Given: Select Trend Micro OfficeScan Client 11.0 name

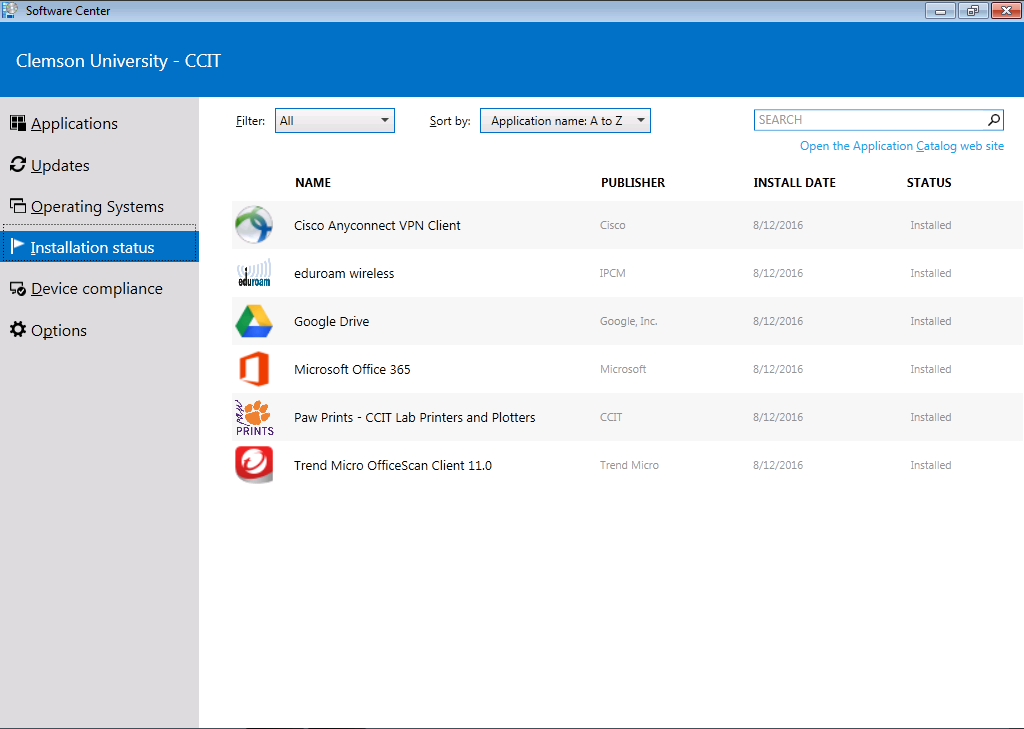Looking at the screenshot, I should [392, 465].
